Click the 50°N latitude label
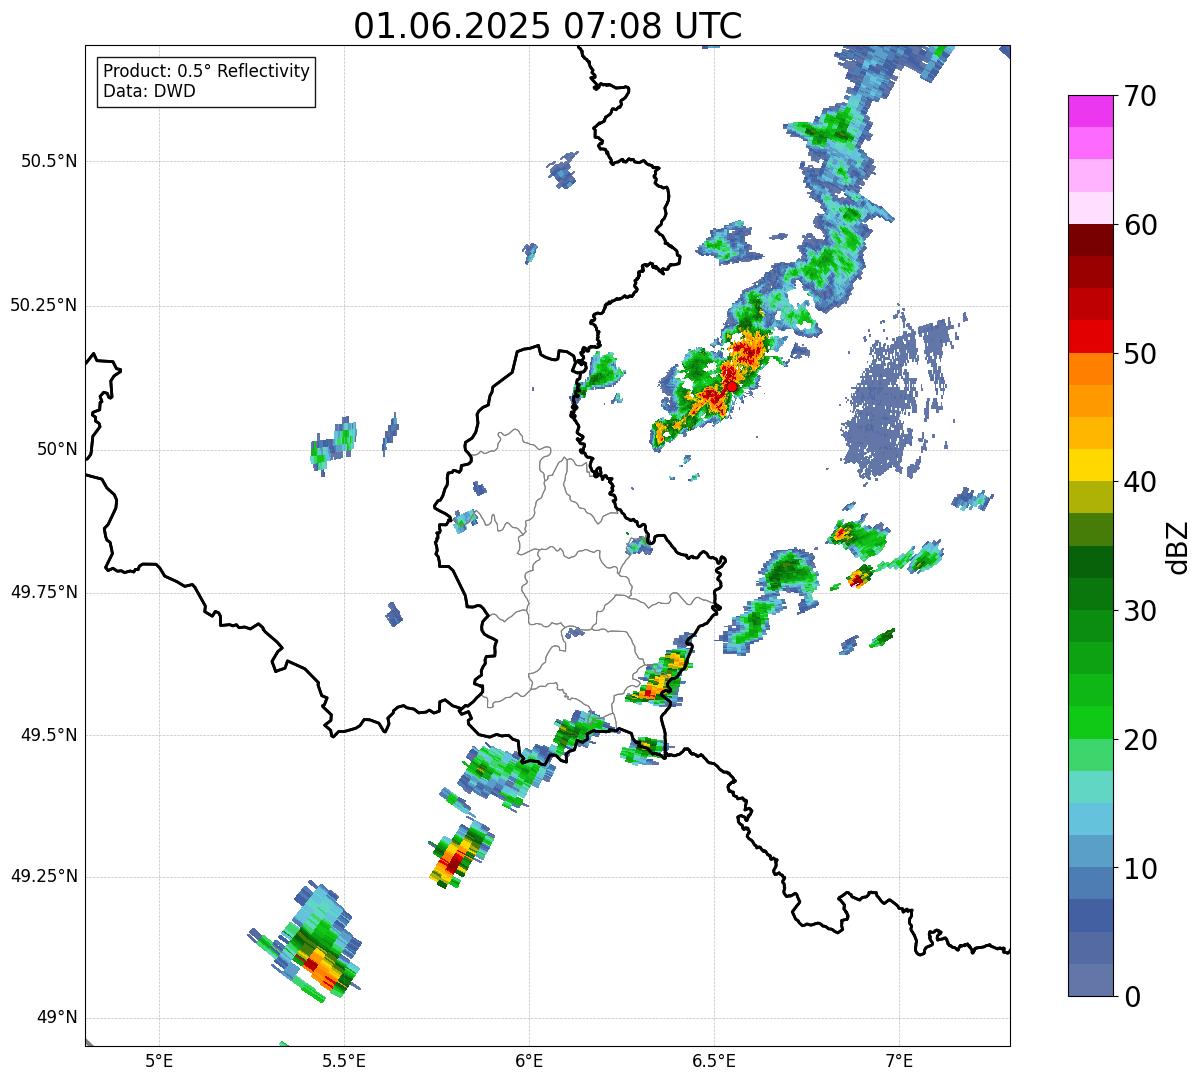Viewport: 1202px width, 1081px height. [x=56, y=449]
